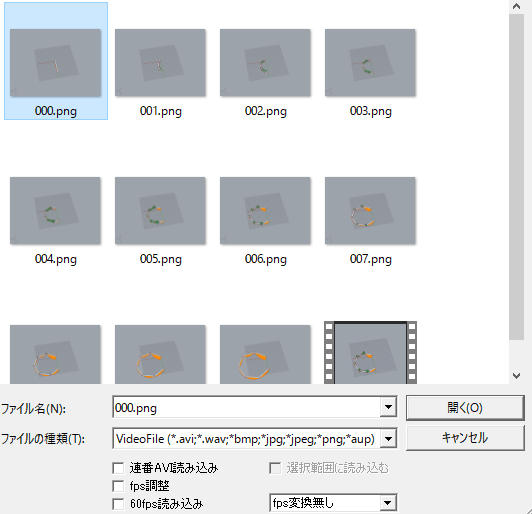The image size is (532, 514).
Task: Select the 006.png thumbnail image
Action: click(x=265, y=211)
